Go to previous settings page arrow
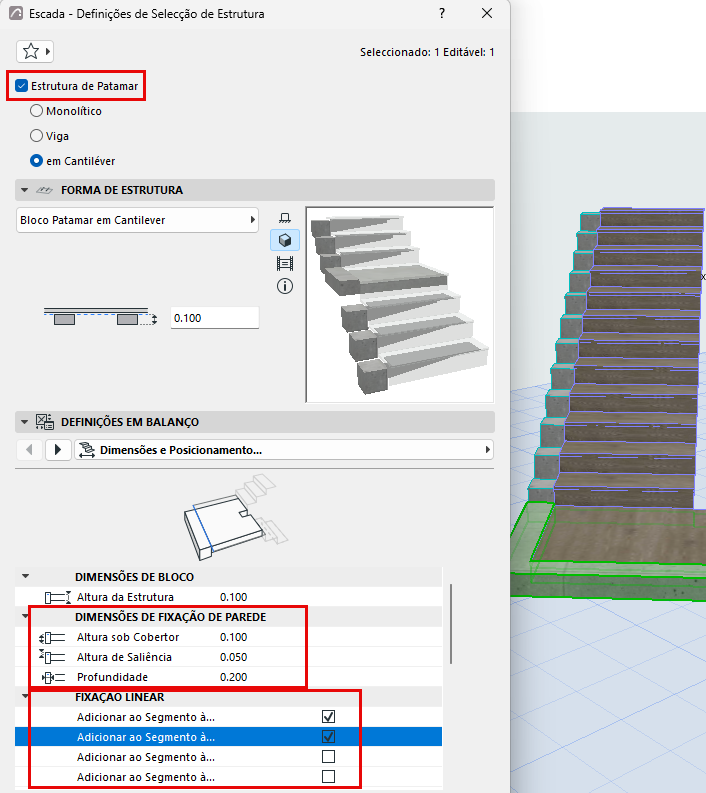 pos(29,450)
